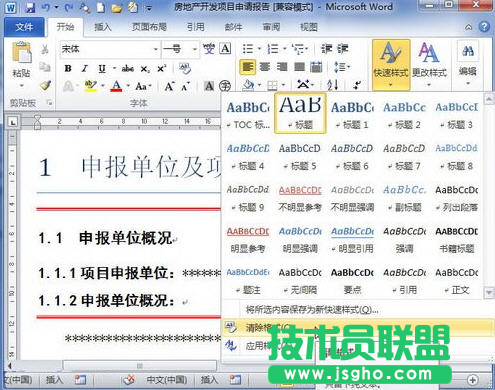Image resolution: width=495 pixels, height=390 pixels.
Task: Click the 编辑 Editing button
Action: tap(468, 63)
